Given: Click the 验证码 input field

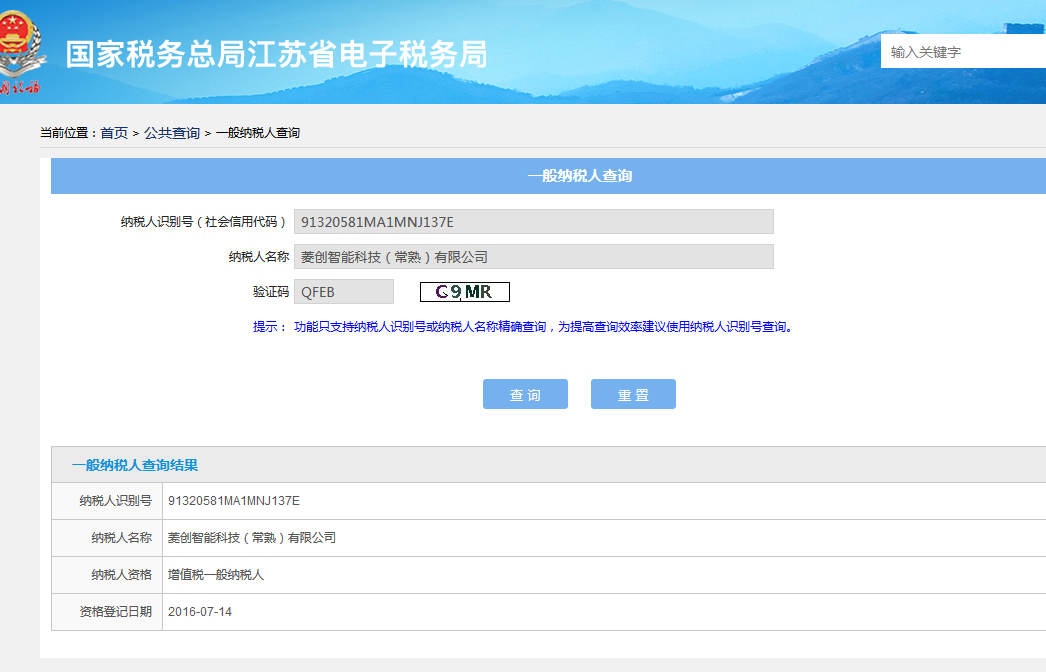Looking at the screenshot, I should tap(344, 292).
